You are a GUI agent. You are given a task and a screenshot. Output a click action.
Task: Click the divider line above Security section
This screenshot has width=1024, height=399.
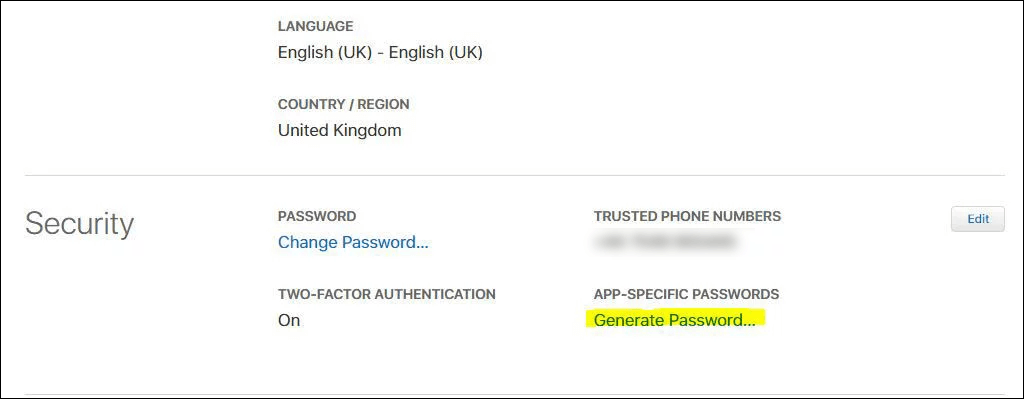pyautogui.click(x=515, y=175)
